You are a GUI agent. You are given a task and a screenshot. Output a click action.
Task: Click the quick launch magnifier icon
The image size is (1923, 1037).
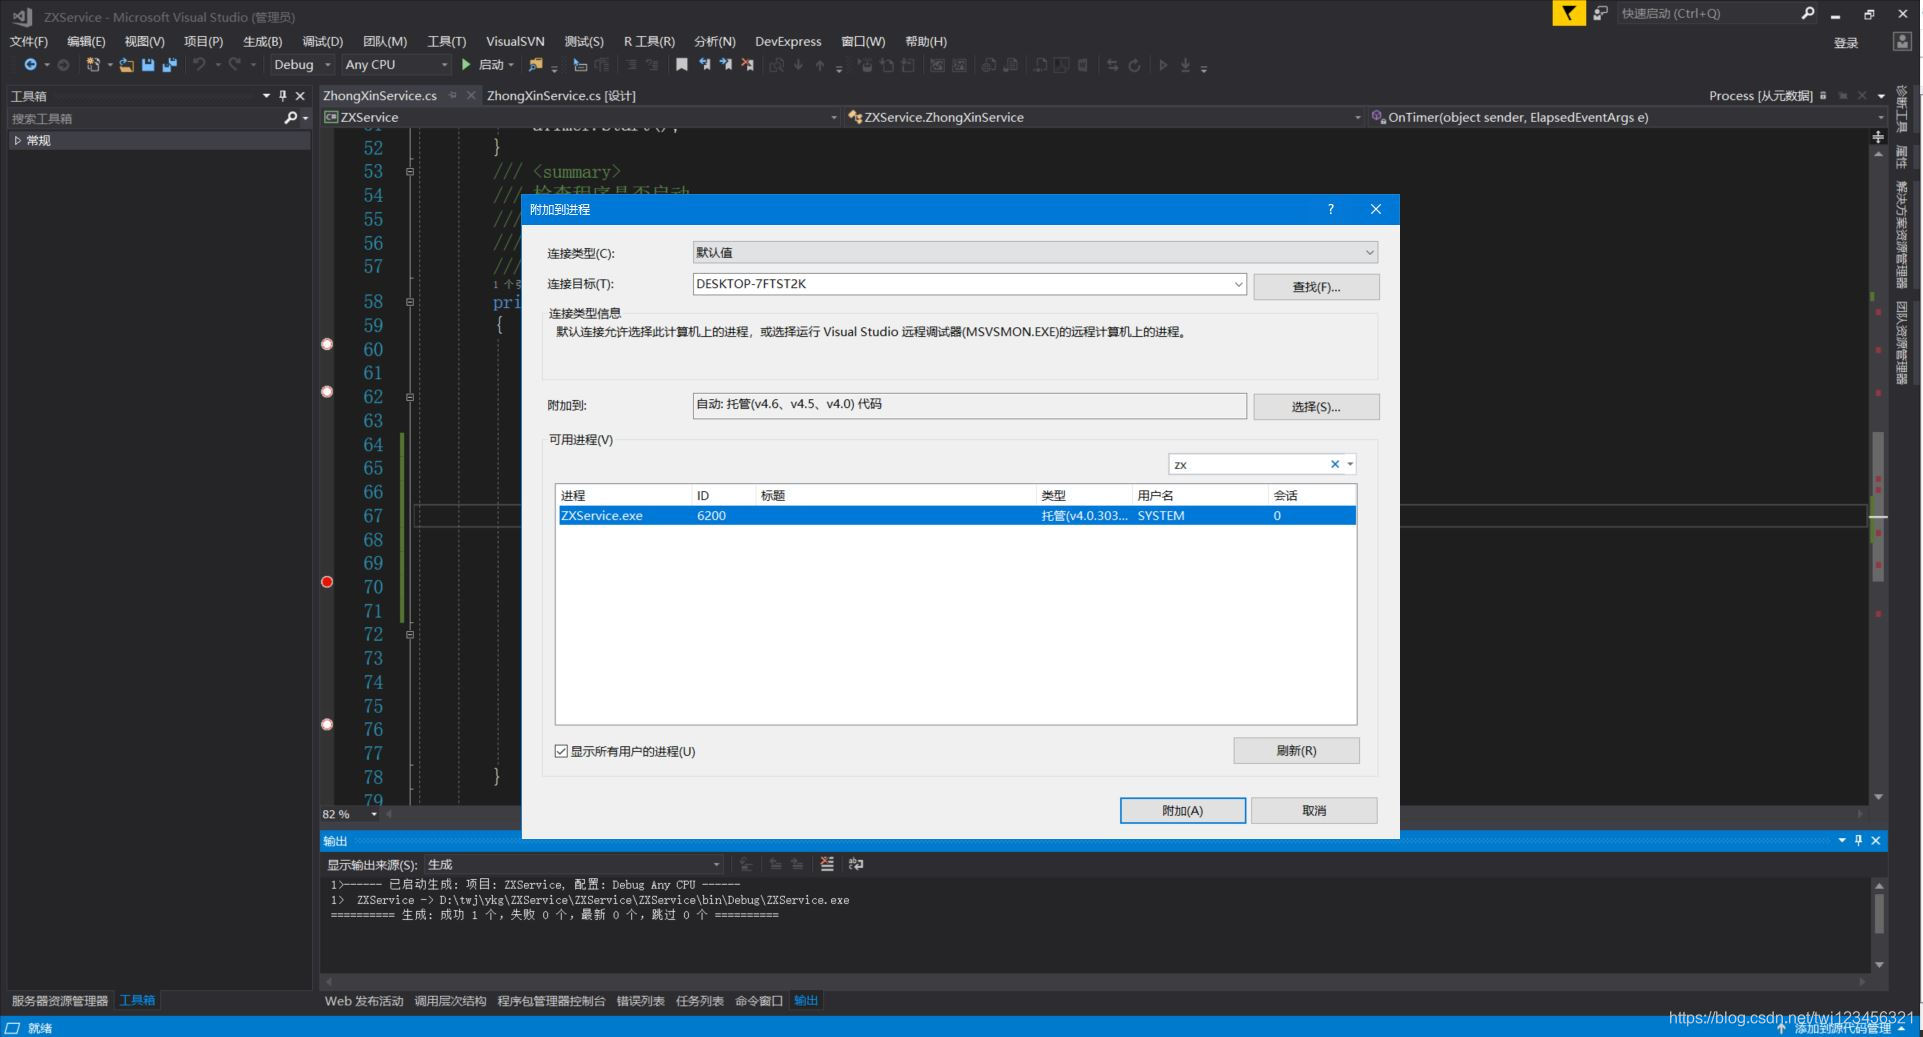pos(1807,13)
